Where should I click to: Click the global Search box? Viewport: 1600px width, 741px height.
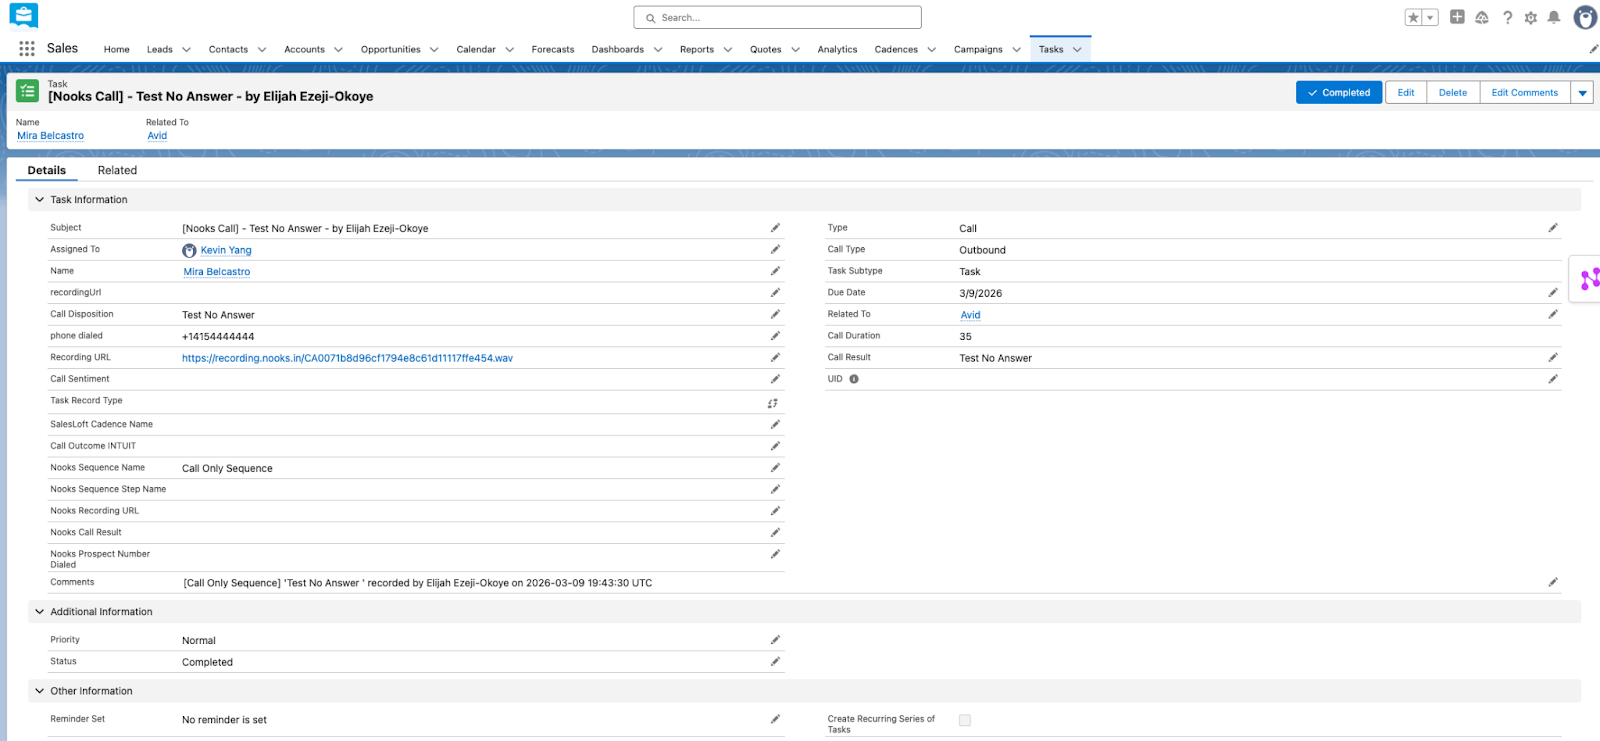[x=777, y=18]
